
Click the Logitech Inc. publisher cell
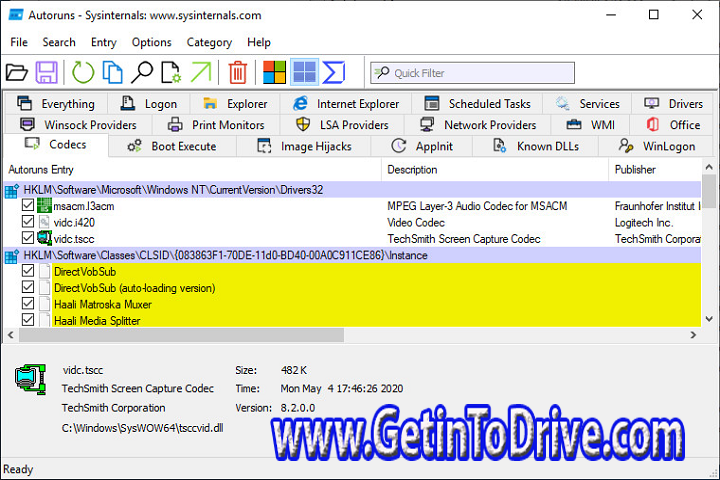coord(644,223)
